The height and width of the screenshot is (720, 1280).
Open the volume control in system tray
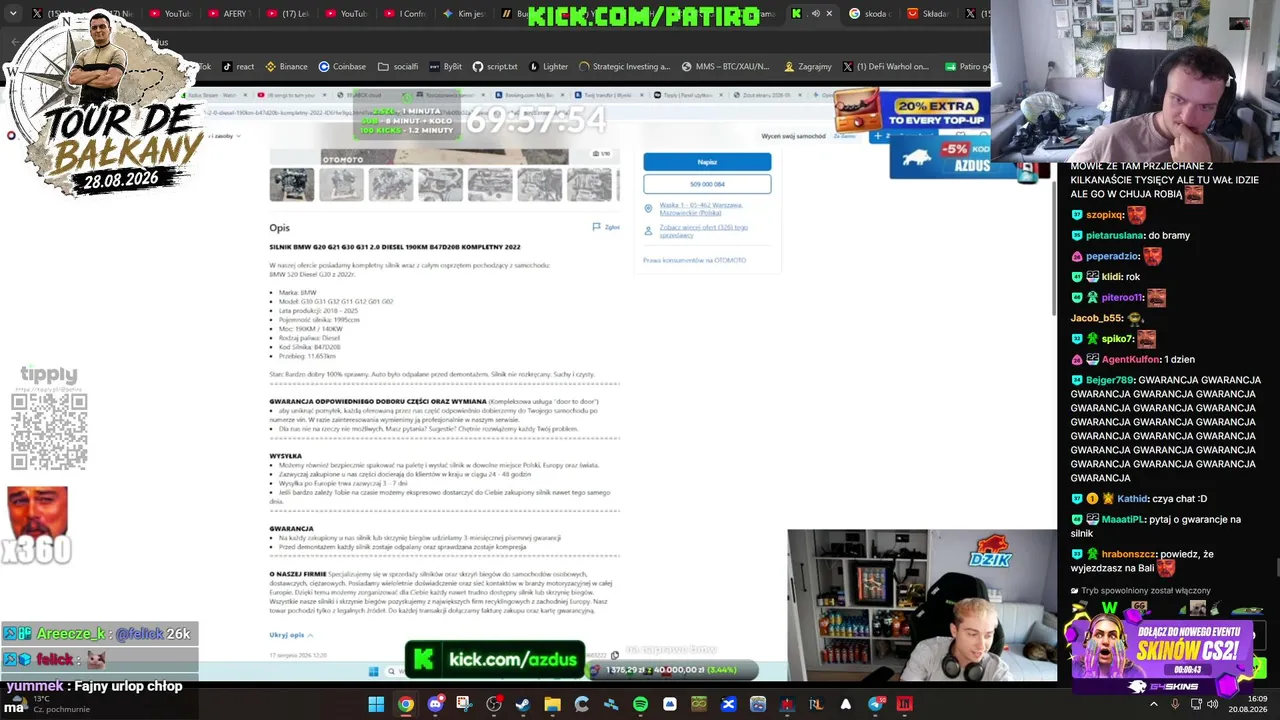[x=1212, y=704]
